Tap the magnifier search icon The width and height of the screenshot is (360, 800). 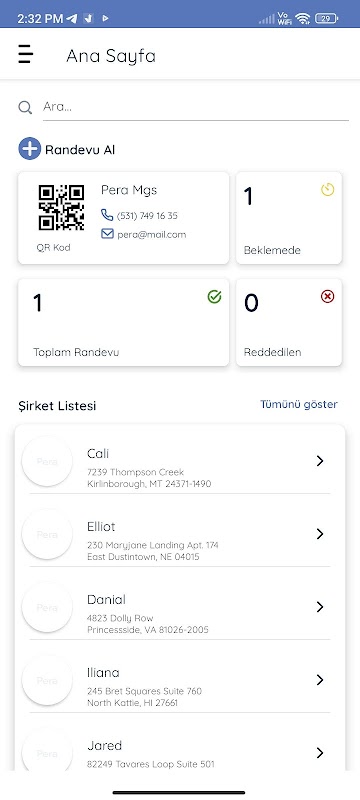pos(25,107)
